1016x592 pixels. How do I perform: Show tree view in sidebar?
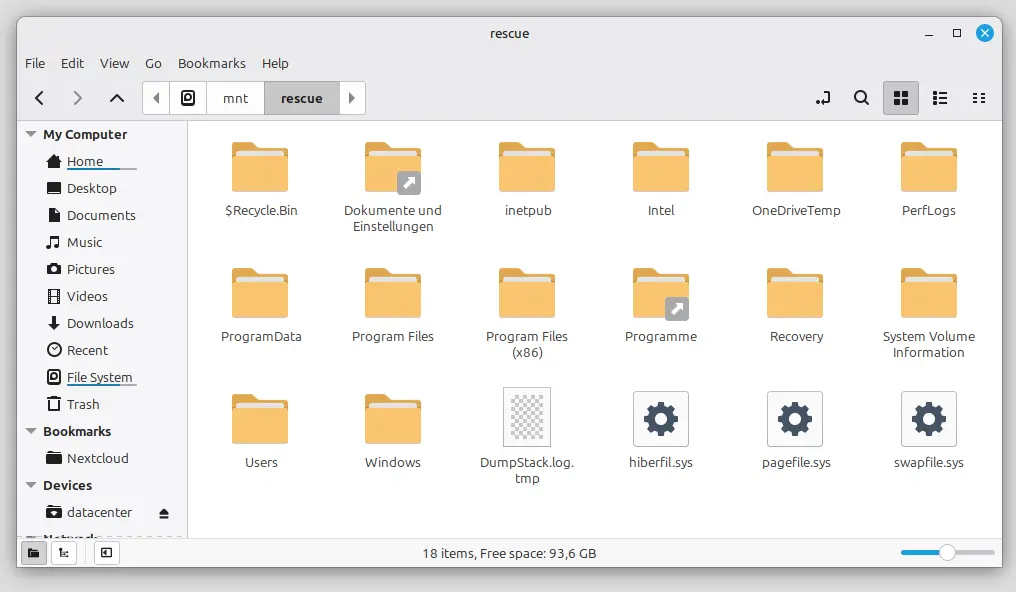63,553
